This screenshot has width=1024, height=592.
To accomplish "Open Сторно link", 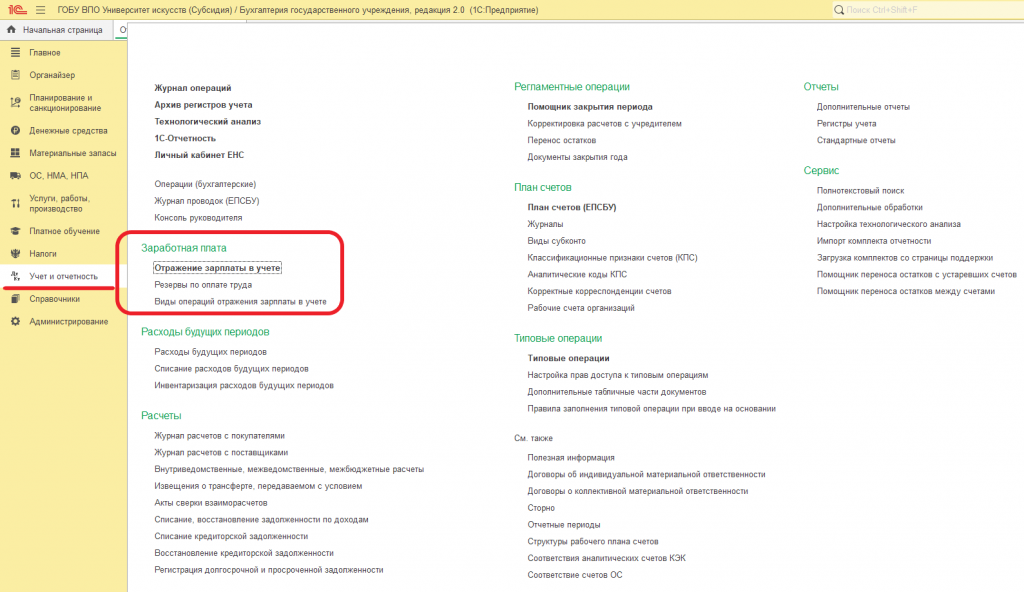I will click(x=541, y=508).
